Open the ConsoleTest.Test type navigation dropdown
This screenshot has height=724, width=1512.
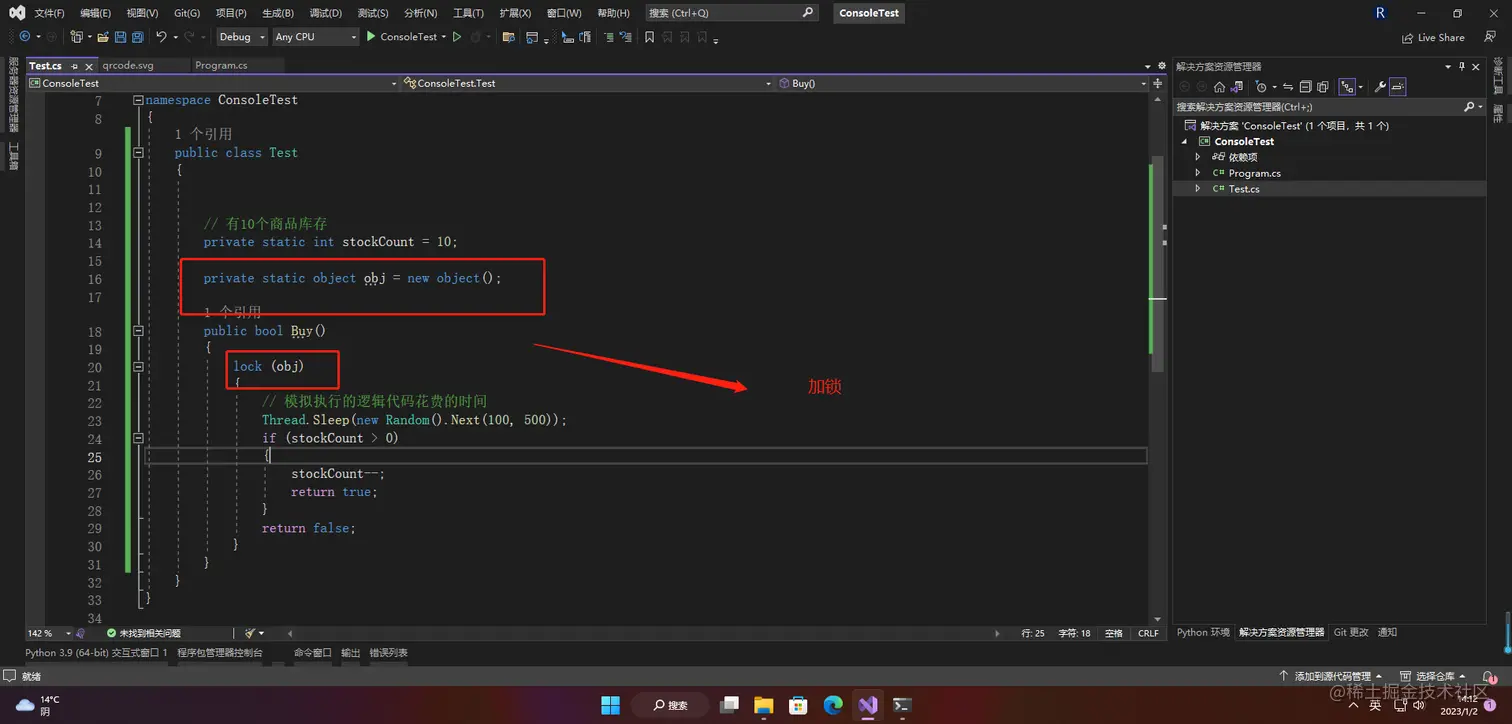(x=587, y=84)
